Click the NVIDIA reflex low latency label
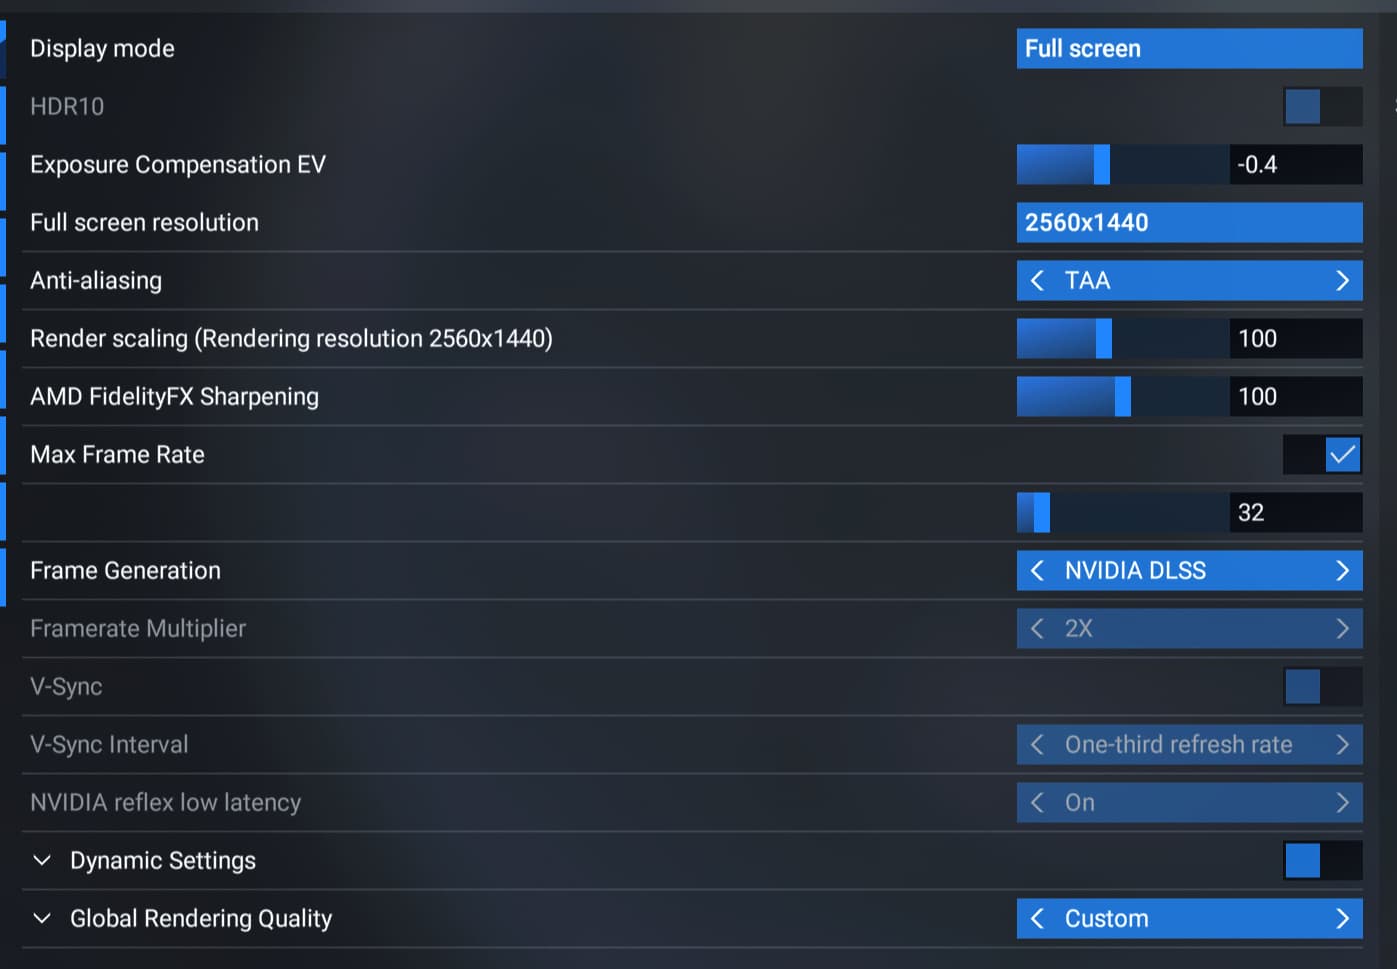Viewport: 1397px width, 969px height. point(165,802)
